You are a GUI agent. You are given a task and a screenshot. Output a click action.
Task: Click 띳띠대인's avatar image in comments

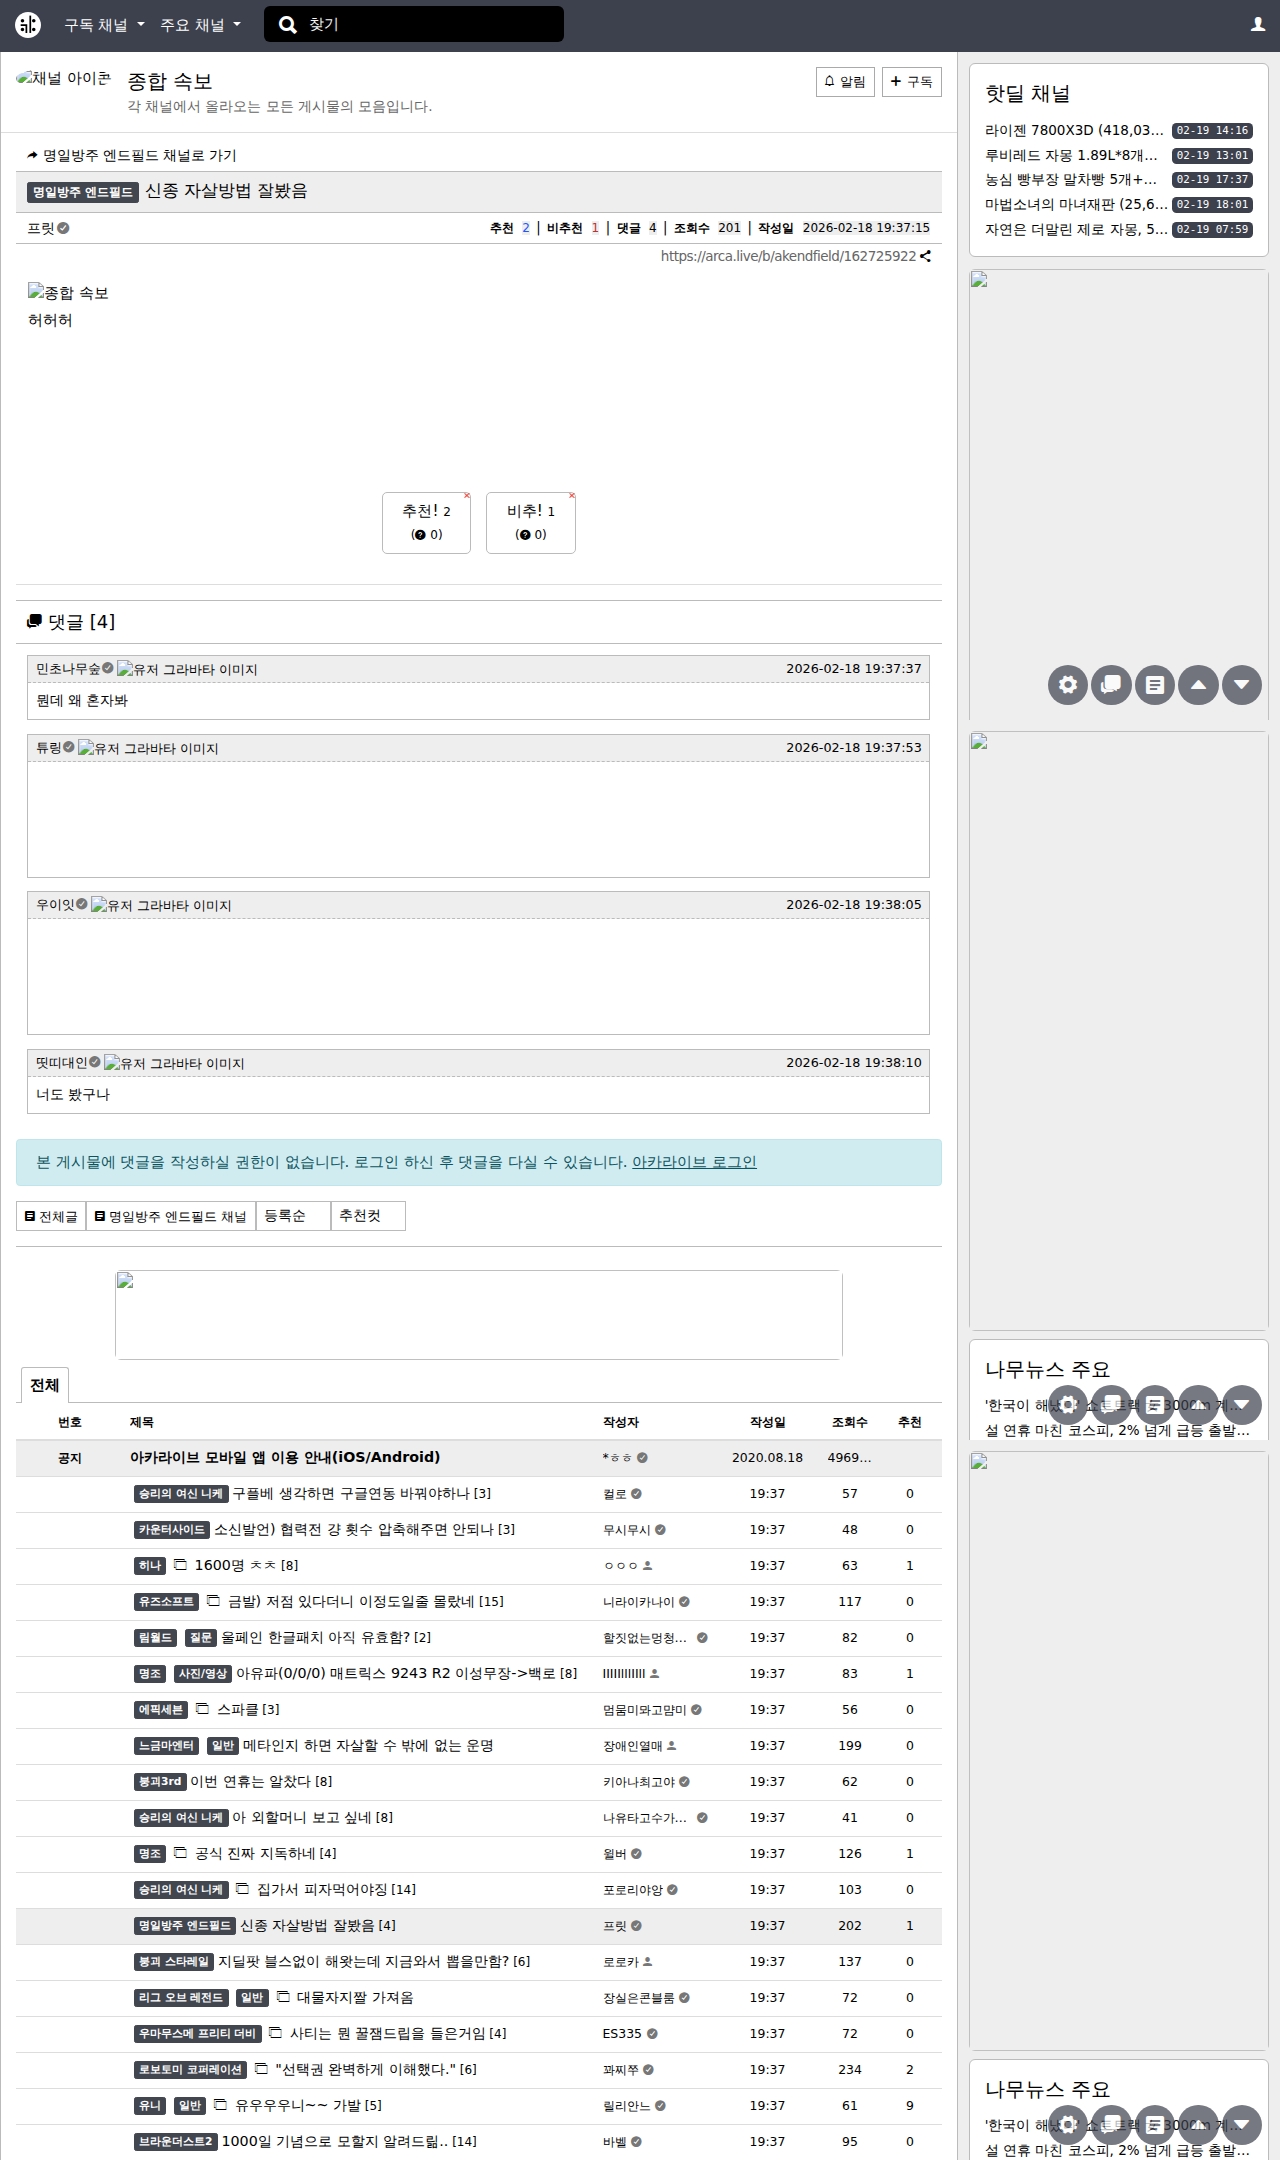point(174,1063)
